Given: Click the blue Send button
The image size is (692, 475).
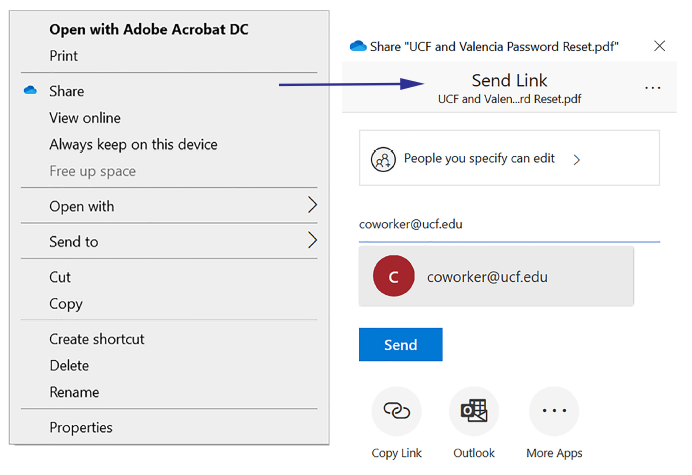Looking at the screenshot, I should point(400,344).
